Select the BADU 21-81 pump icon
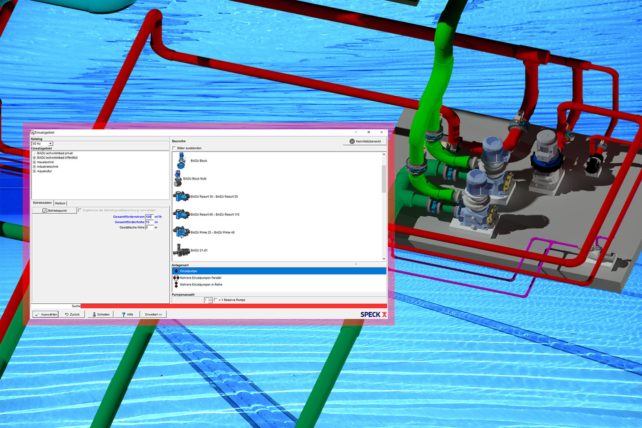Screen dimensions: 642x428 [180, 250]
